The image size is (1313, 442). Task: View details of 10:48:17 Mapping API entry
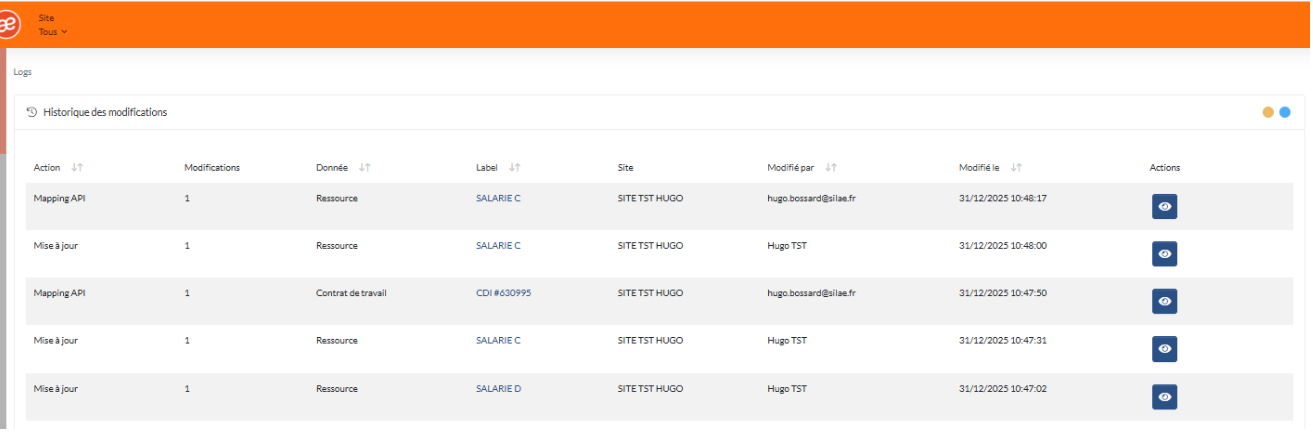tap(1164, 207)
